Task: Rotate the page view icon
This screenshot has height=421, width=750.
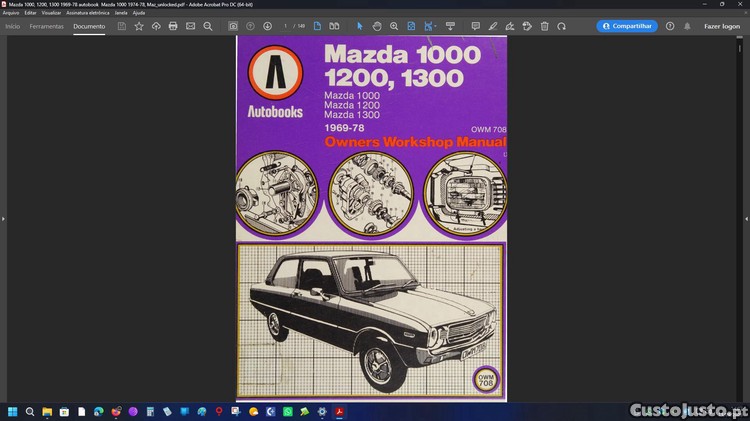Action: pos(562,26)
